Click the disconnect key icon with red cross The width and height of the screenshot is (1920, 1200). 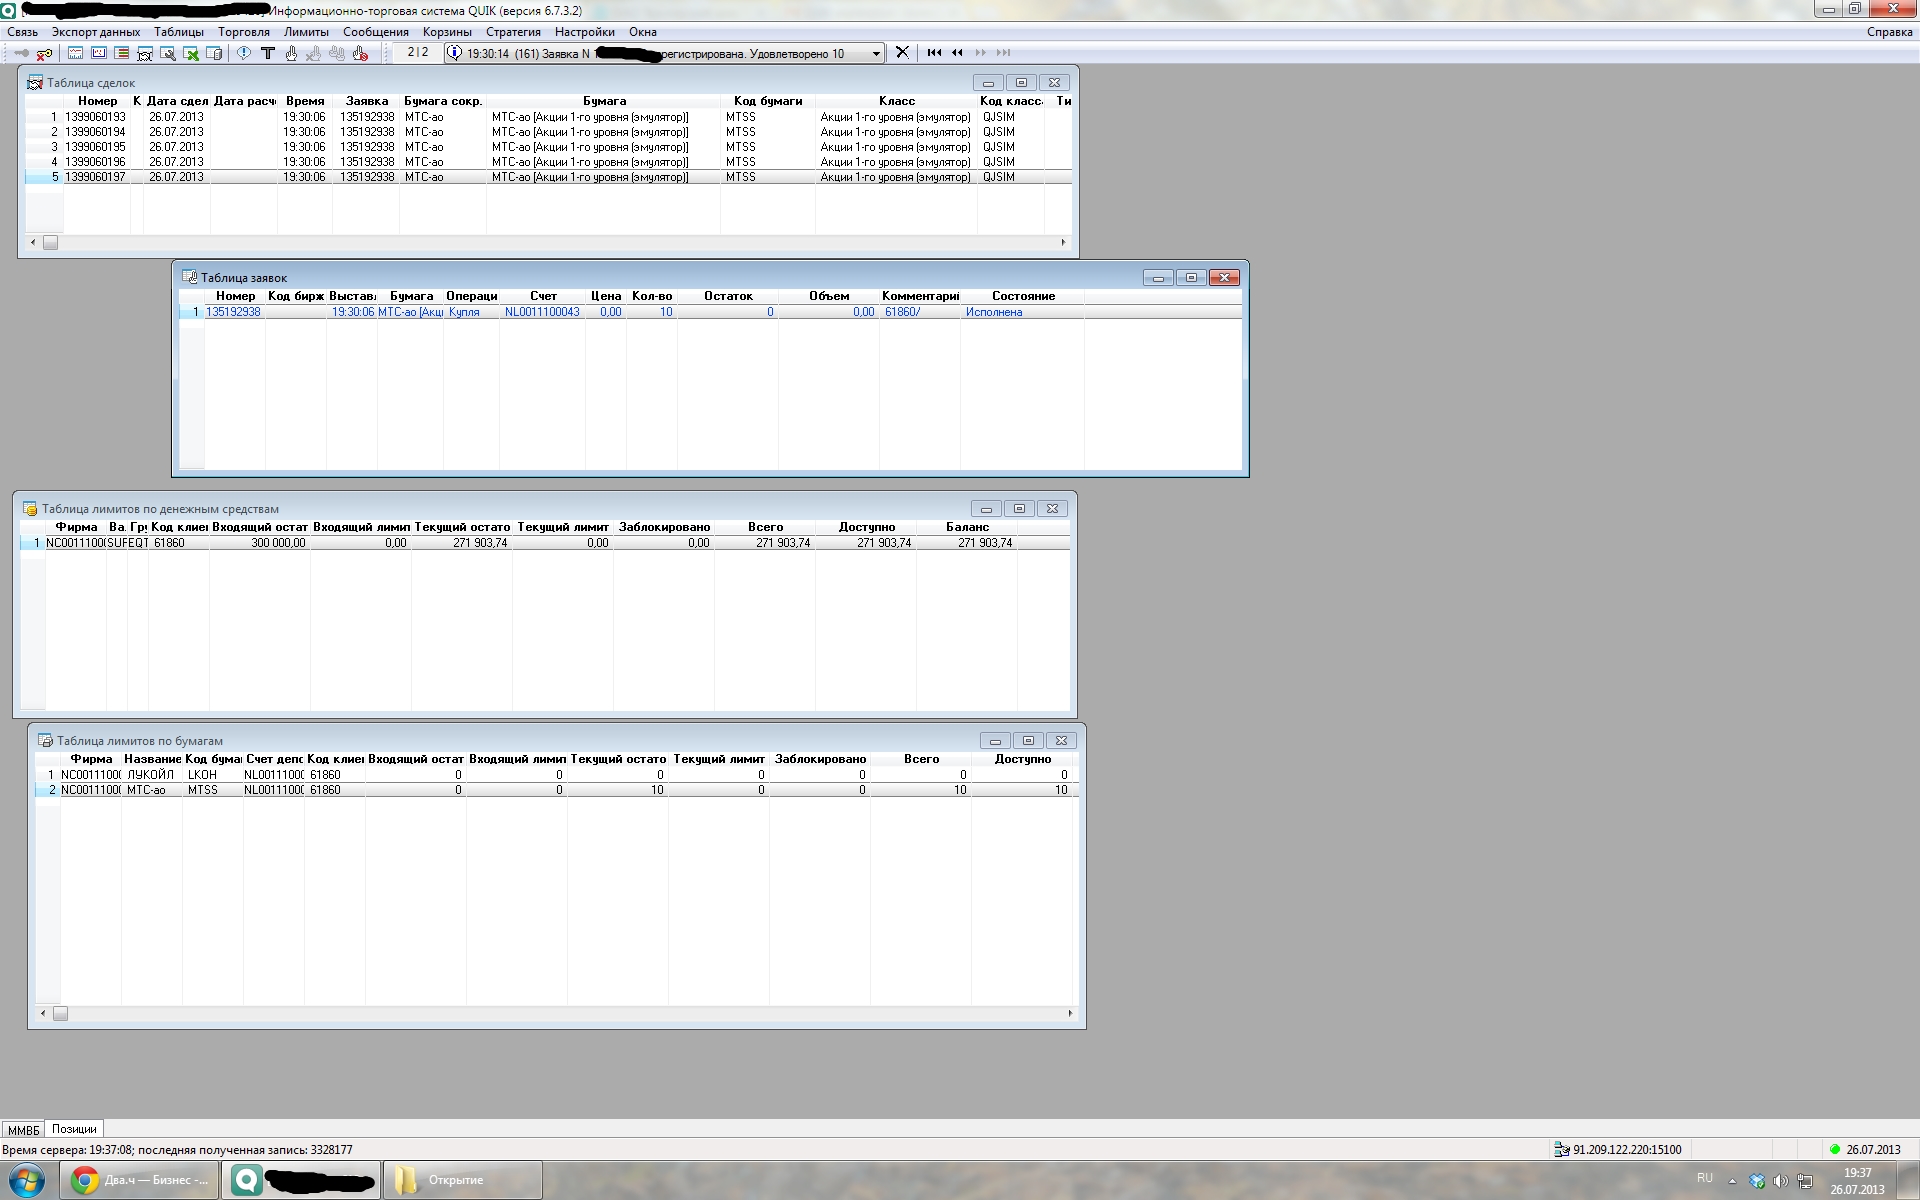[x=44, y=53]
